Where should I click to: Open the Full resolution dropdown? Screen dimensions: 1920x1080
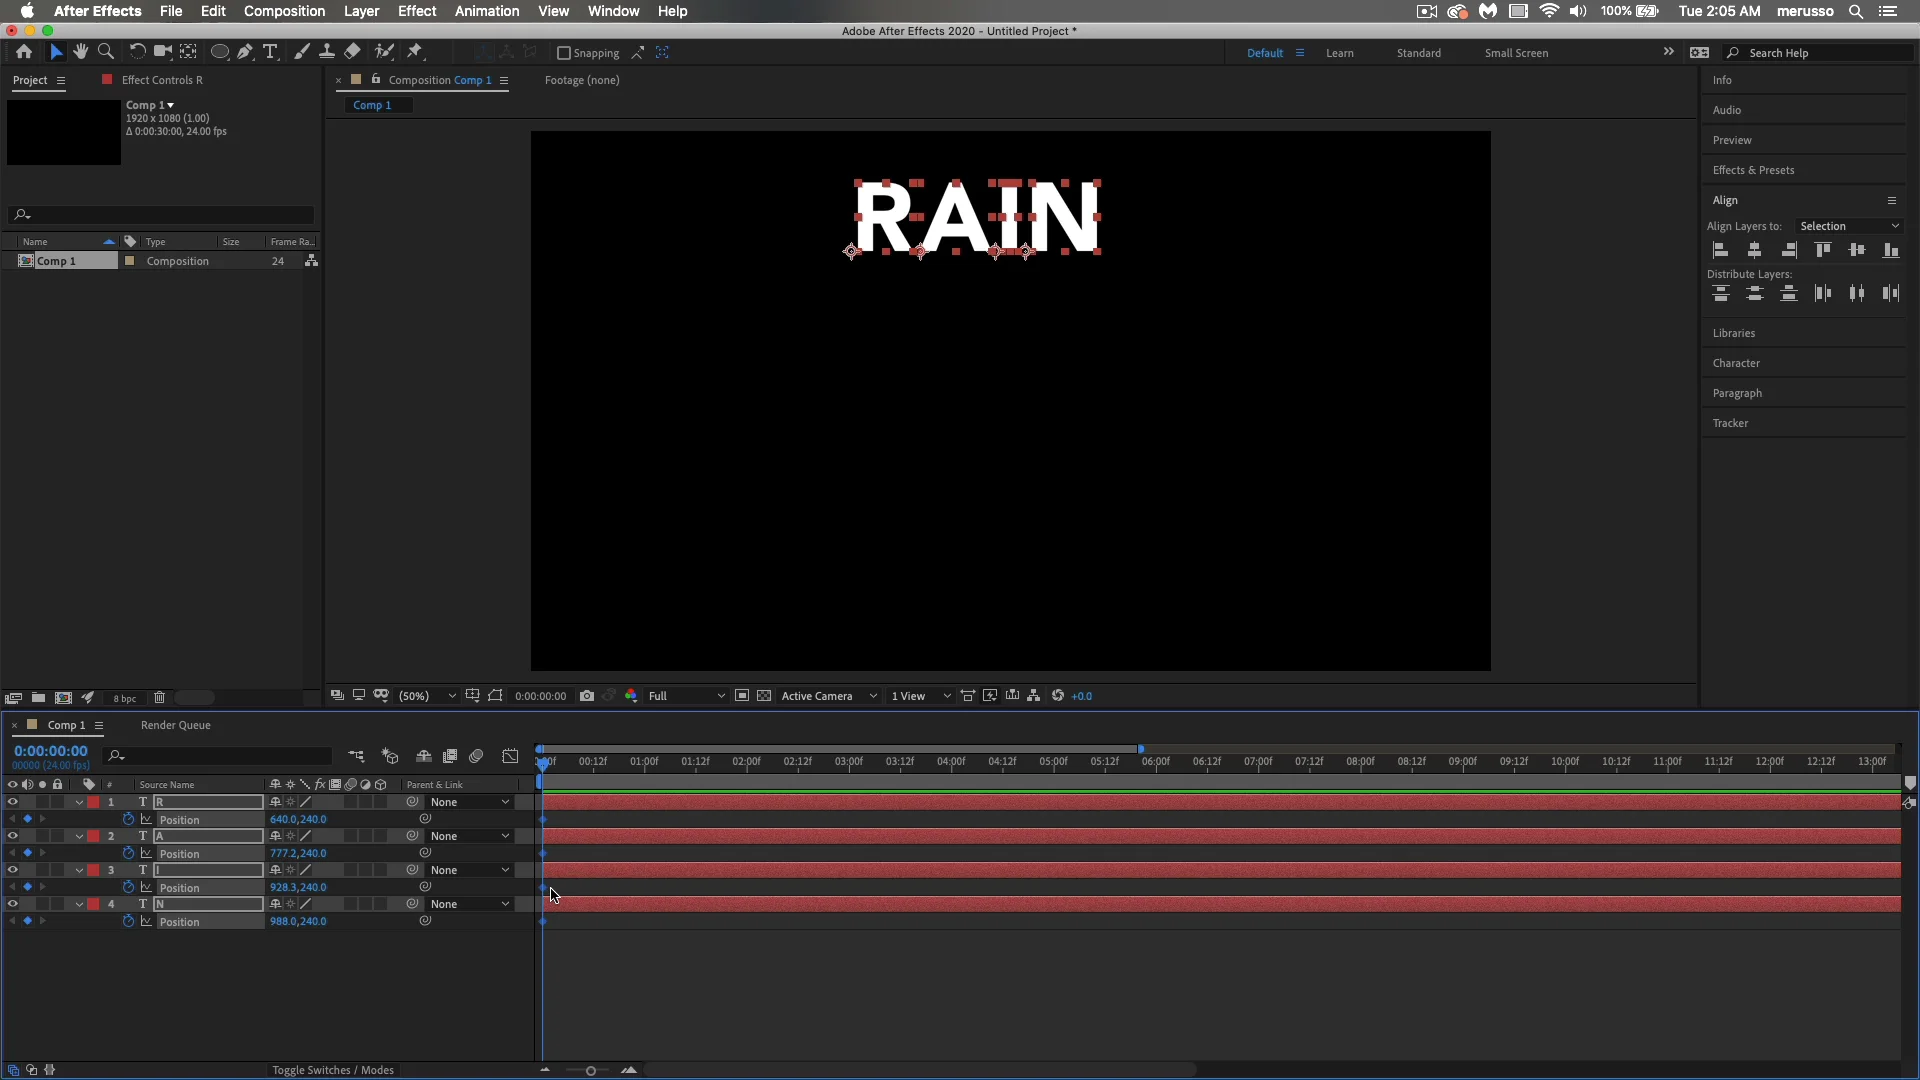tap(686, 696)
